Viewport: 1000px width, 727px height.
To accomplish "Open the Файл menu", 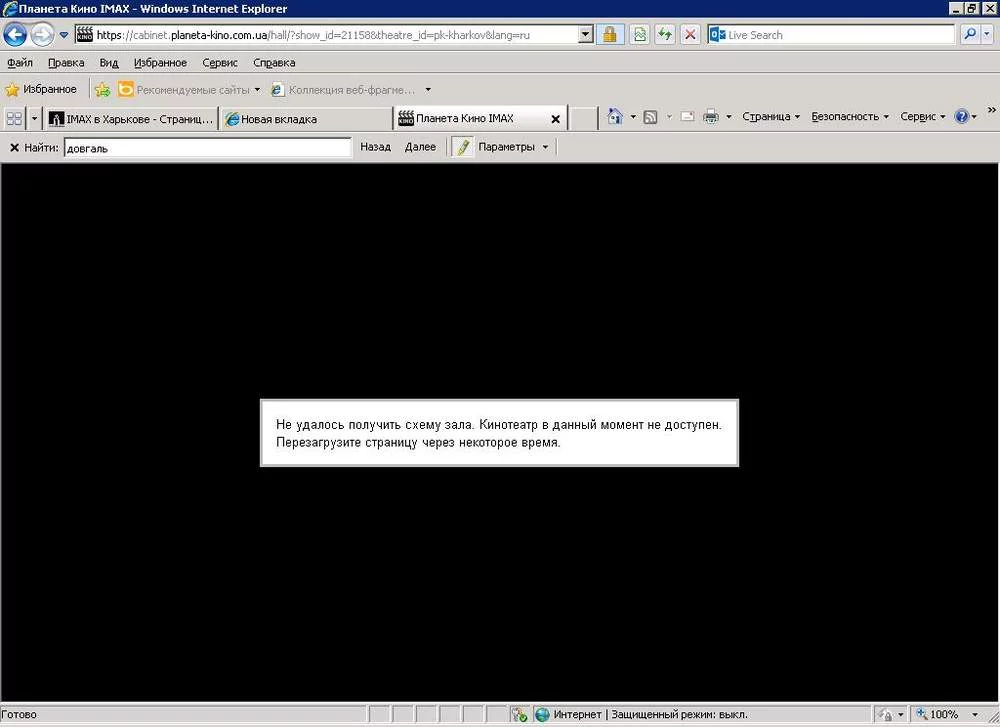I will (x=20, y=62).
